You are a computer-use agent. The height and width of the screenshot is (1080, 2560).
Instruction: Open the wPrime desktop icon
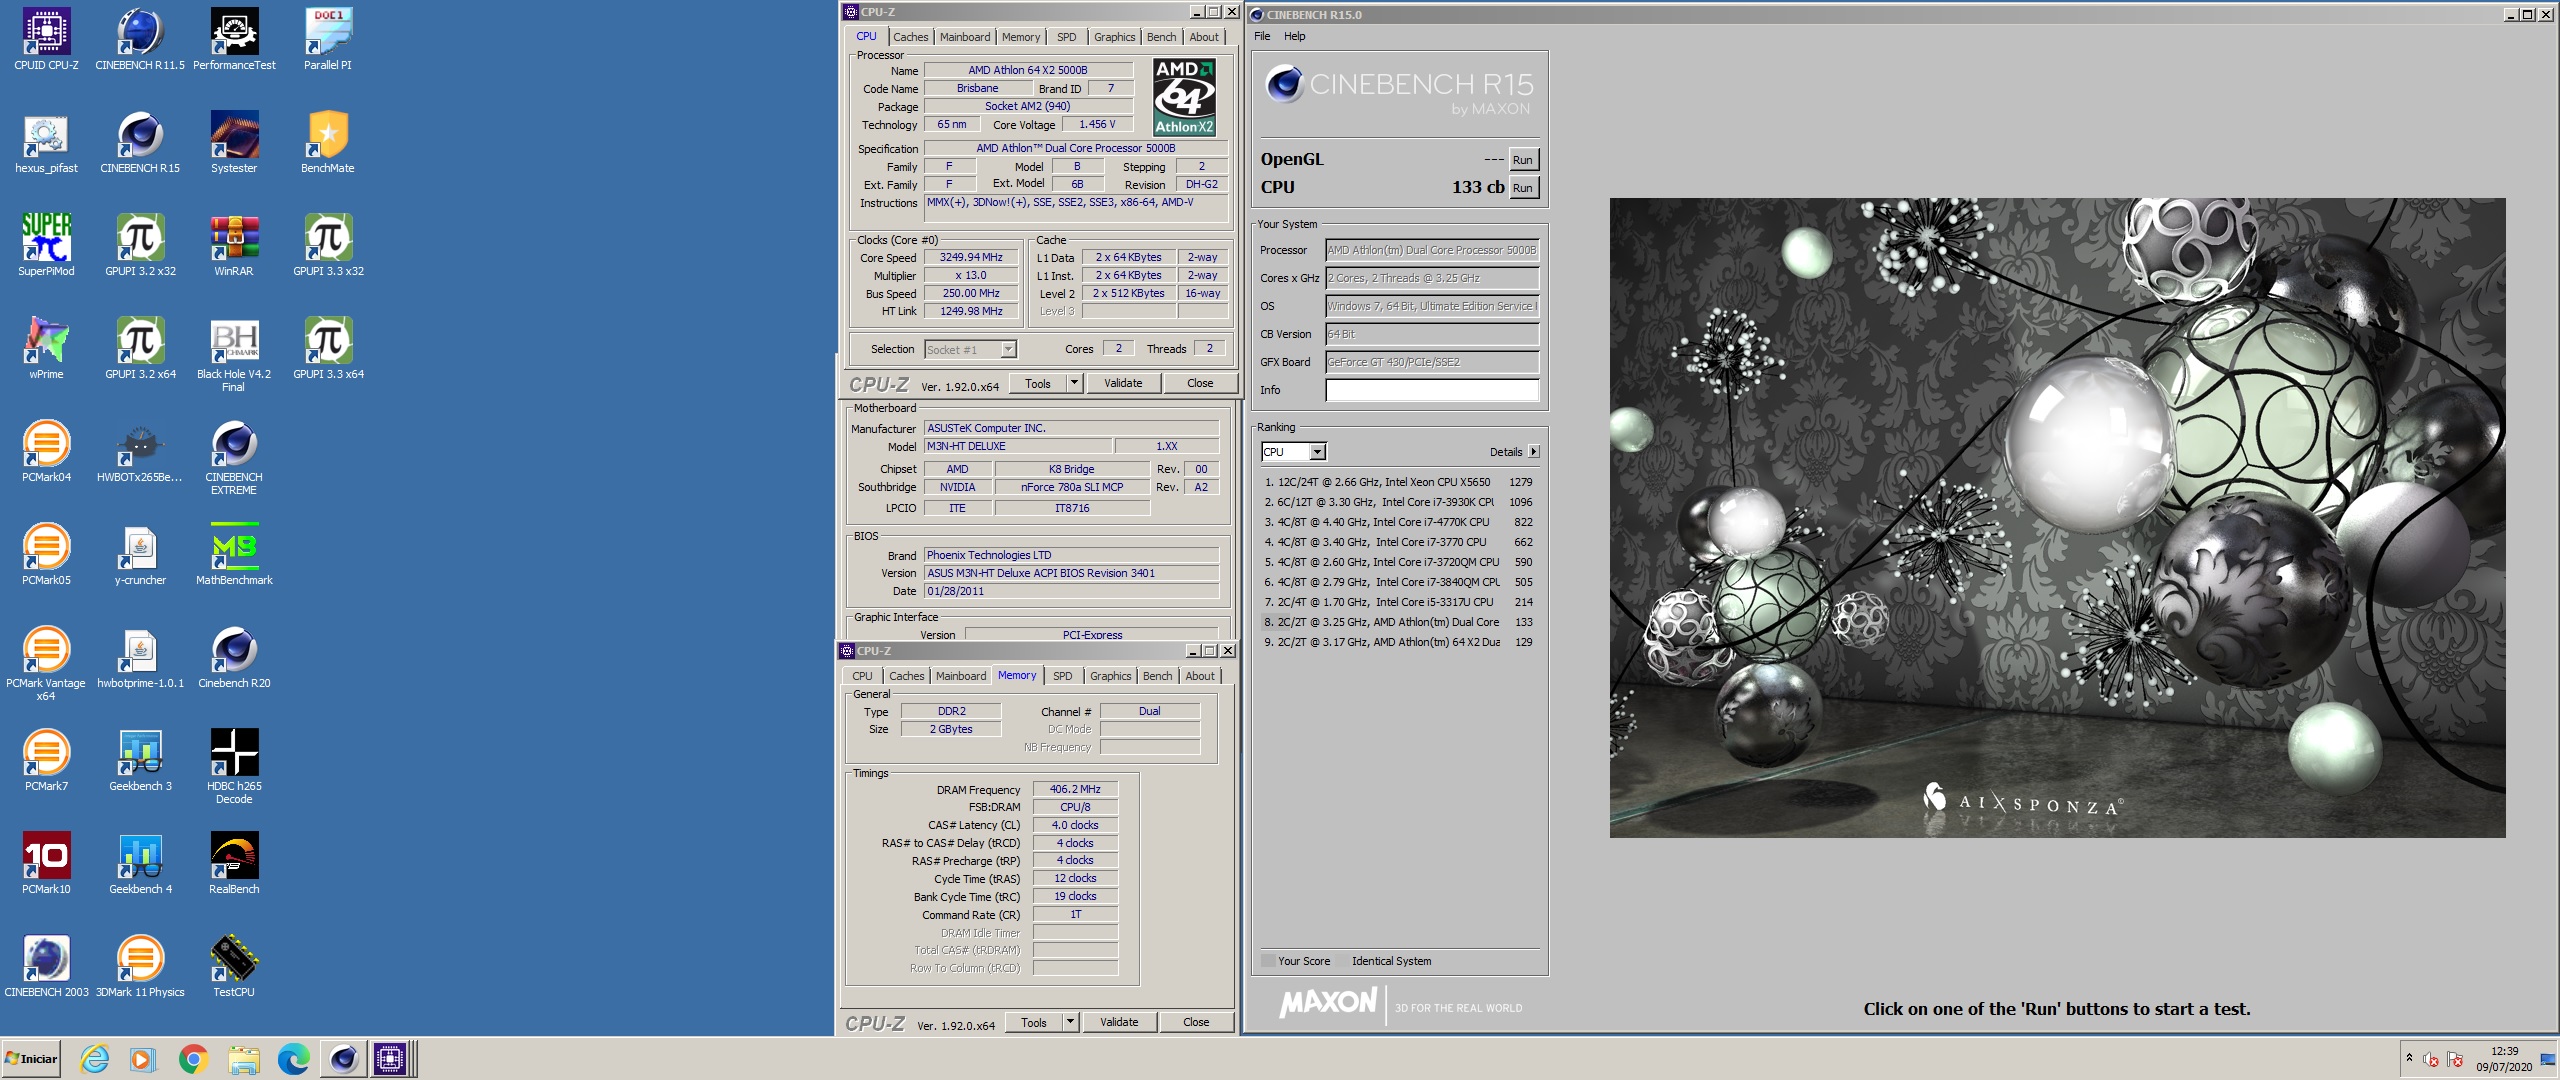pos(46,348)
